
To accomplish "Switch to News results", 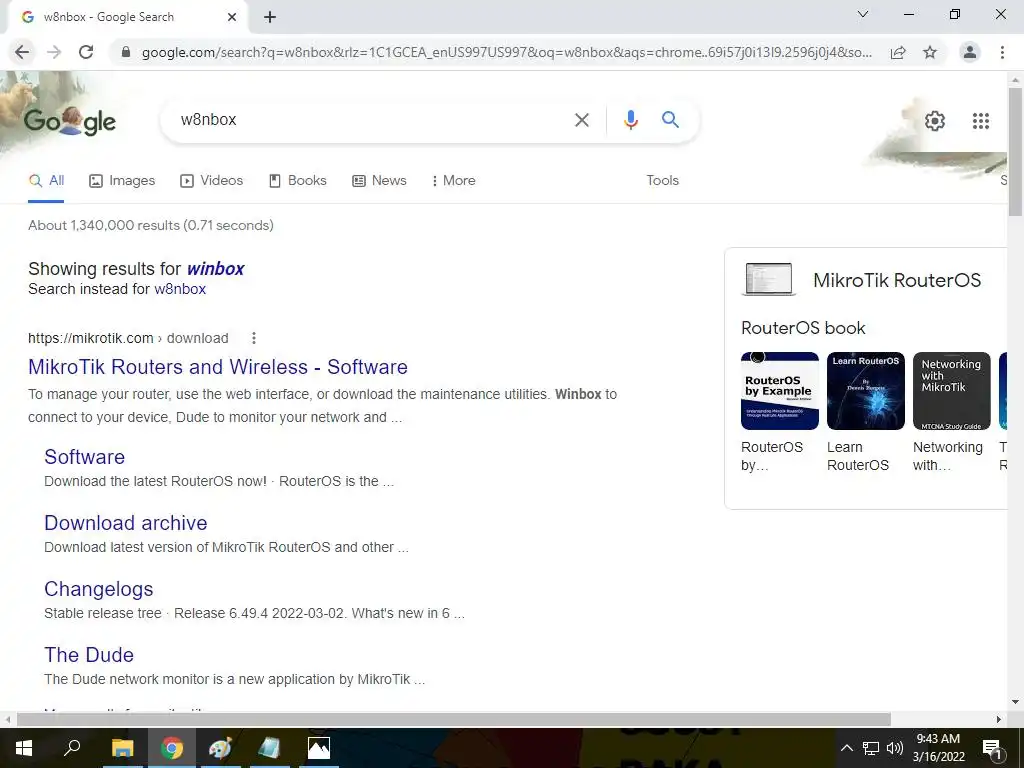I will (379, 181).
